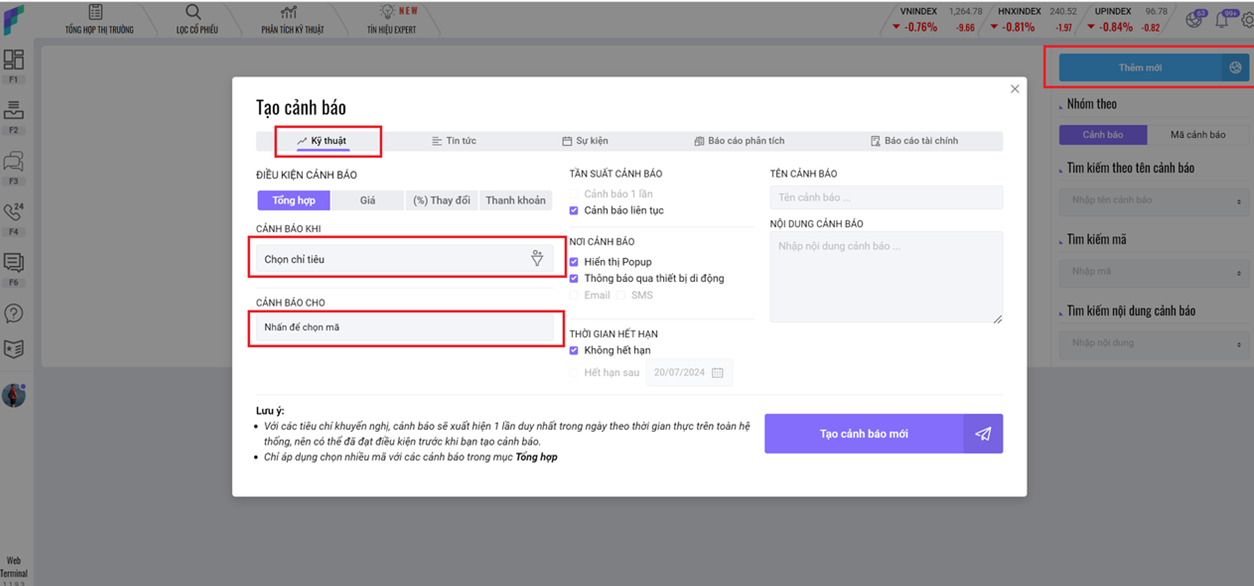Open Tổng hợp thị trường from top toolbar
This screenshot has width=1254, height=586.
100,19
